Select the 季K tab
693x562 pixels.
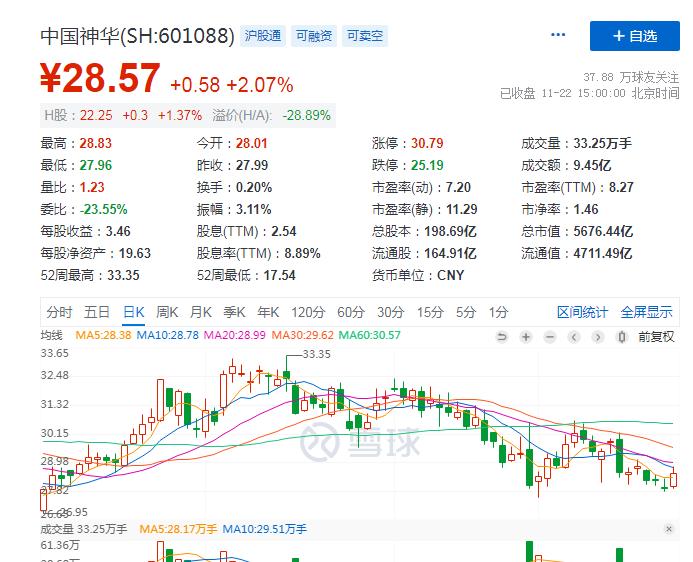click(x=234, y=312)
